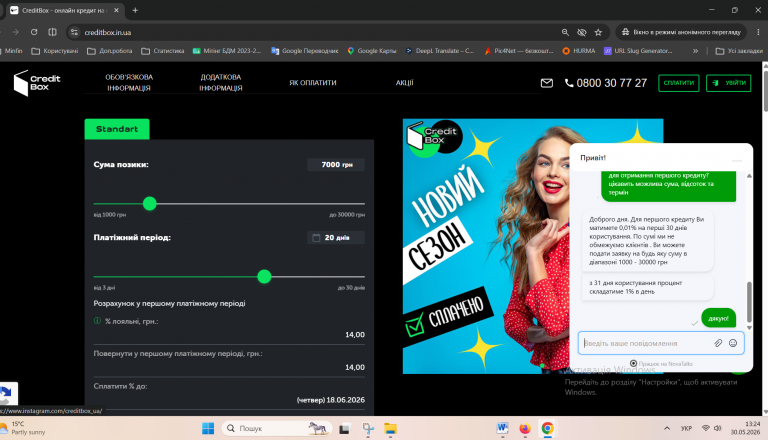Image resolution: width=768 pixels, height=440 pixels.
Task: Open DeepL Translate bookmark
Action: pos(440,51)
